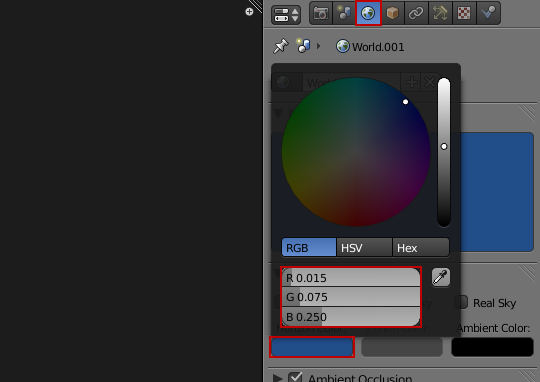Open the Scene properties tab

tap(344, 13)
